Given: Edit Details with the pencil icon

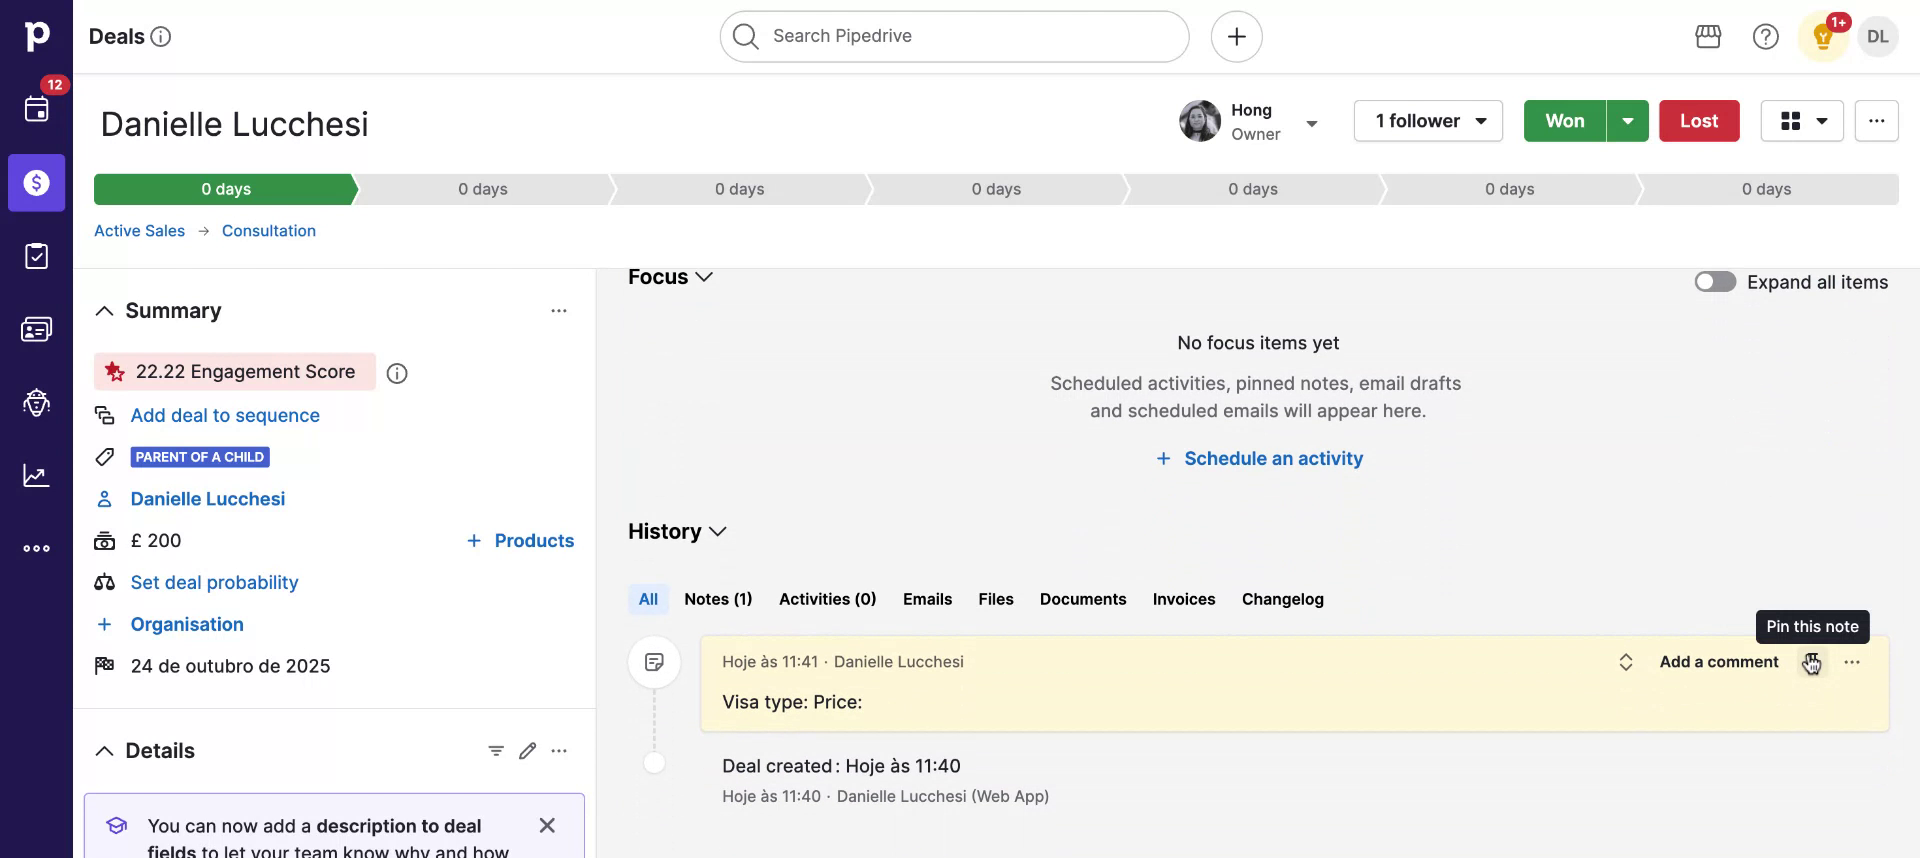Looking at the screenshot, I should (x=528, y=751).
